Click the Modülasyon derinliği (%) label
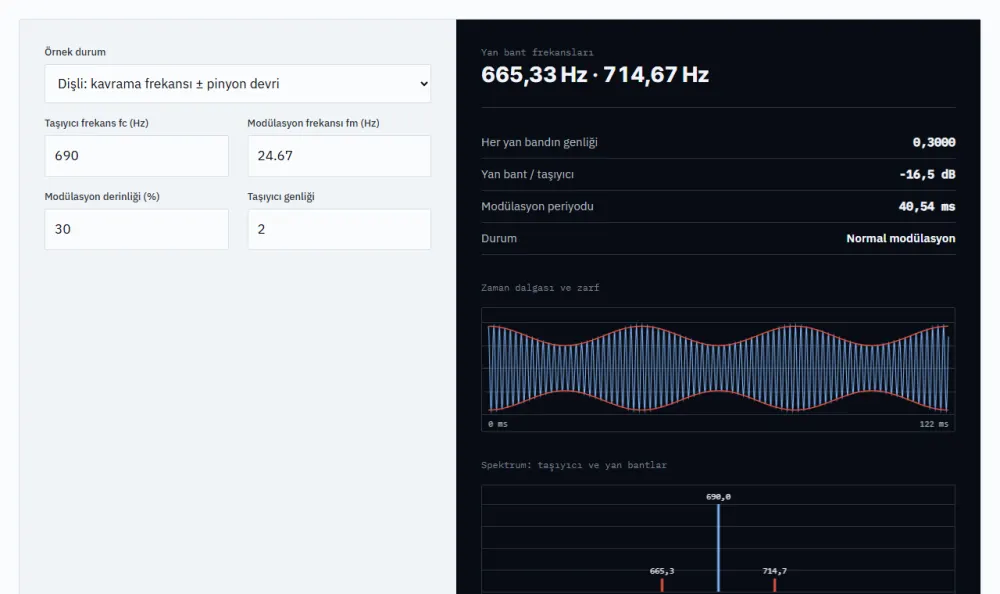Image resolution: width=1000 pixels, height=594 pixels. pyautogui.click(x=102, y=197)
